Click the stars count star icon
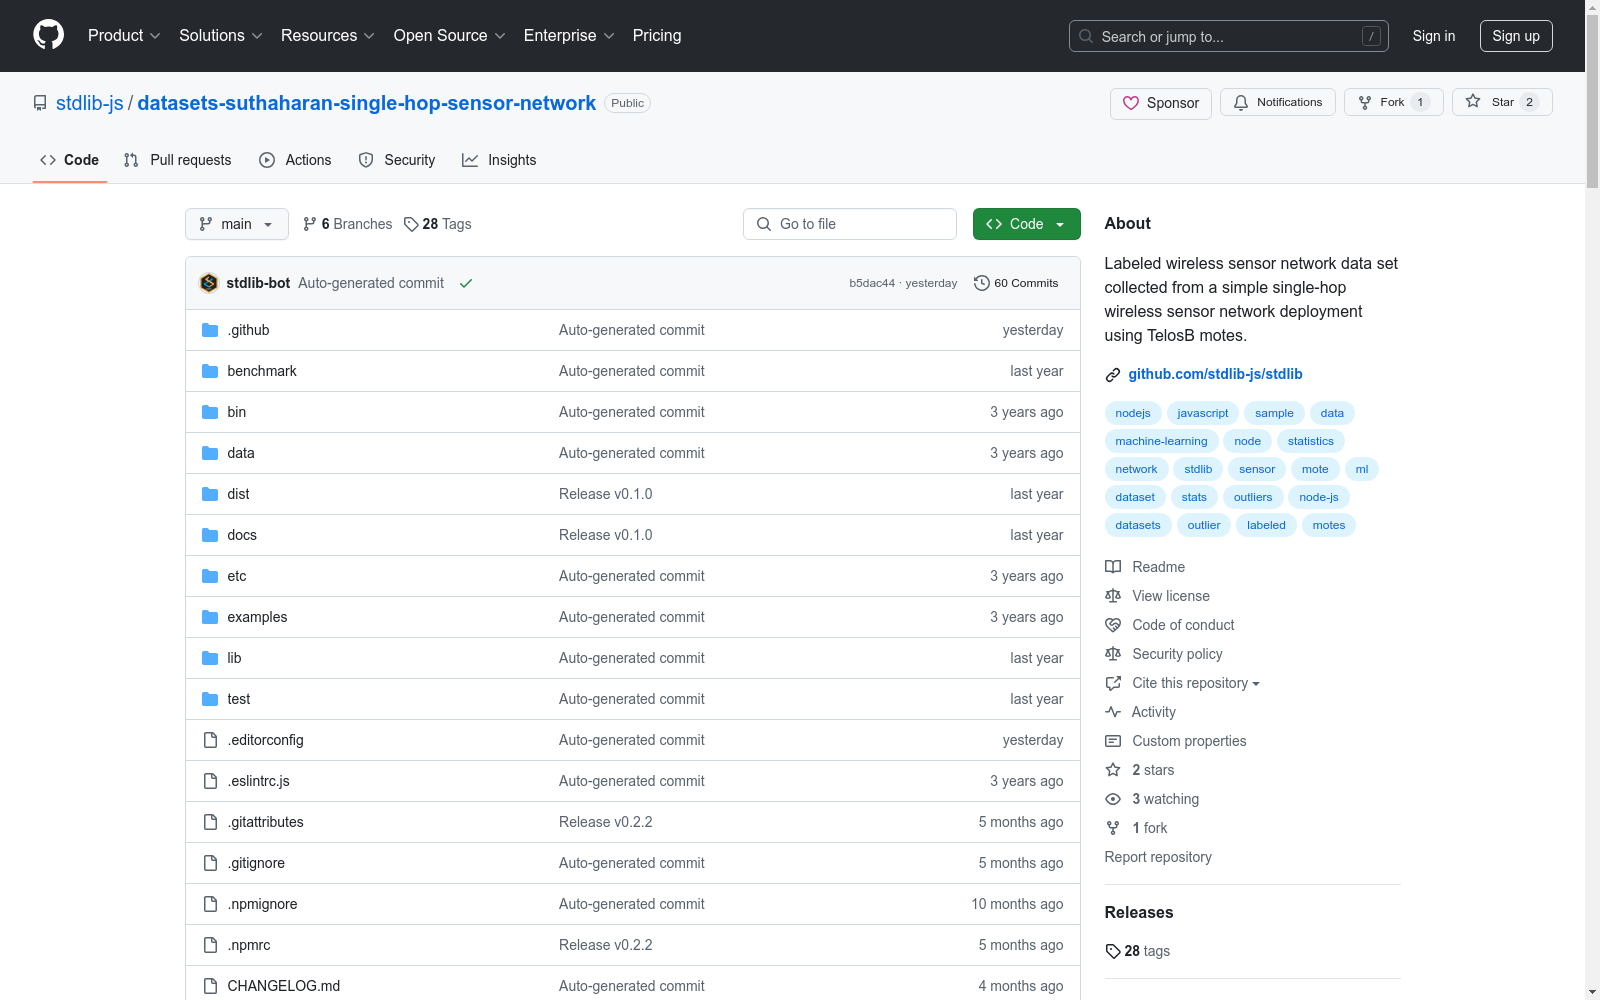The width and height of the screenshot is (1600, 1000). (1113, 770)
